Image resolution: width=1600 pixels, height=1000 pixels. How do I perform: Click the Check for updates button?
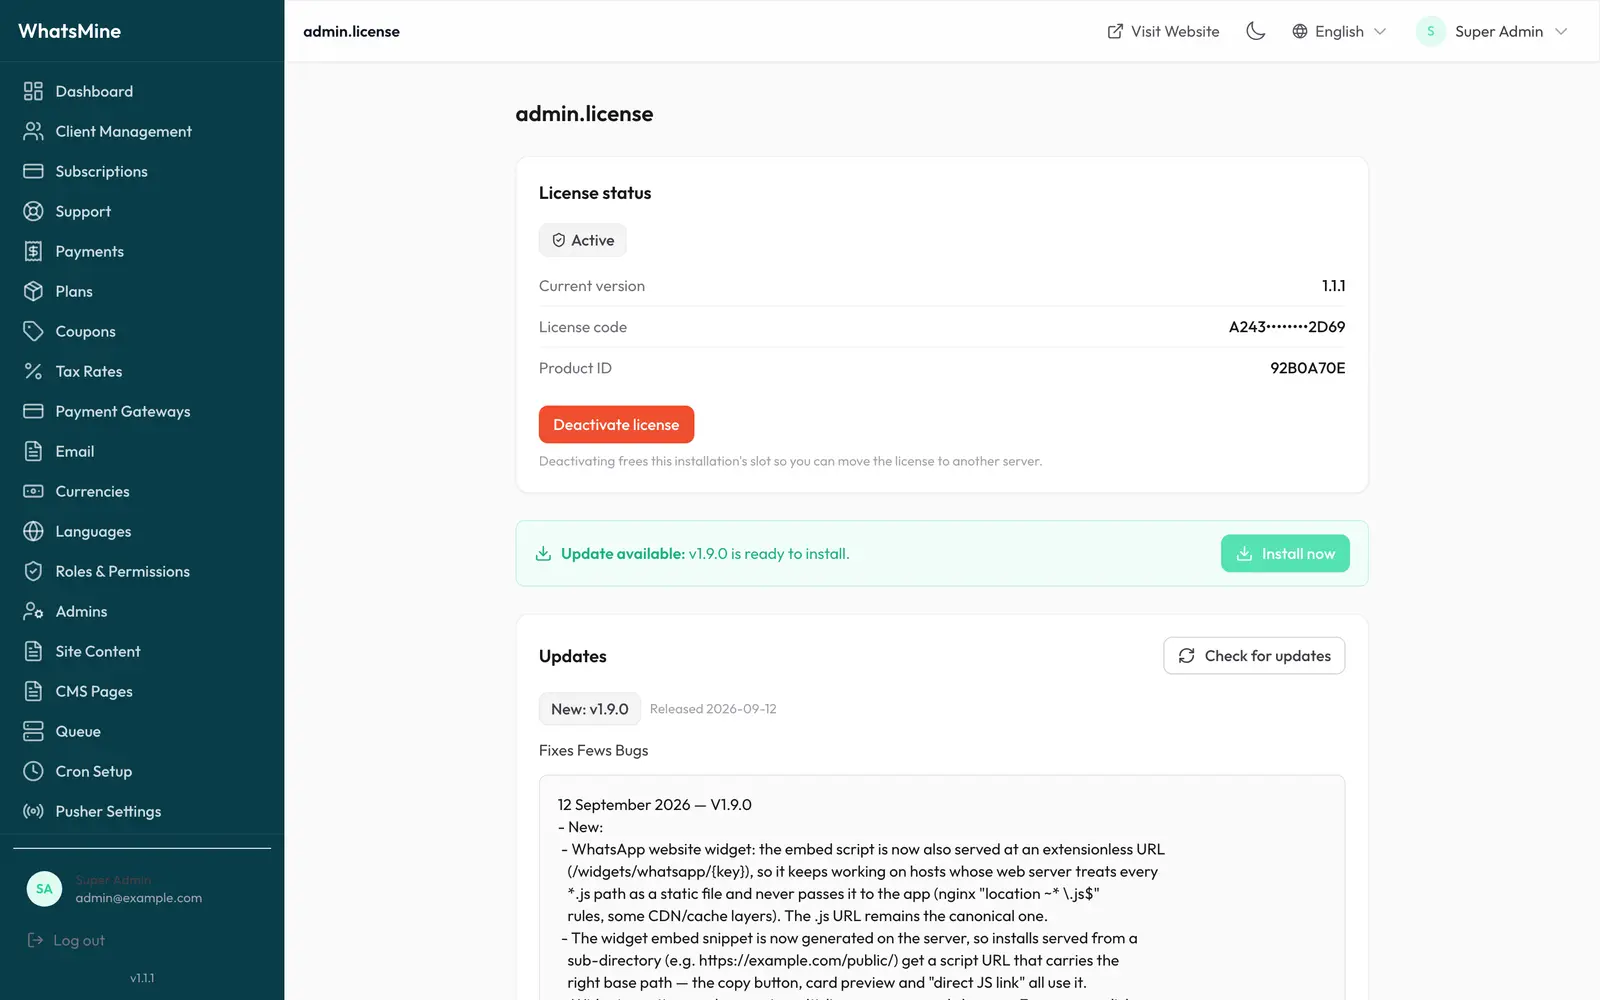point(1254,656)
